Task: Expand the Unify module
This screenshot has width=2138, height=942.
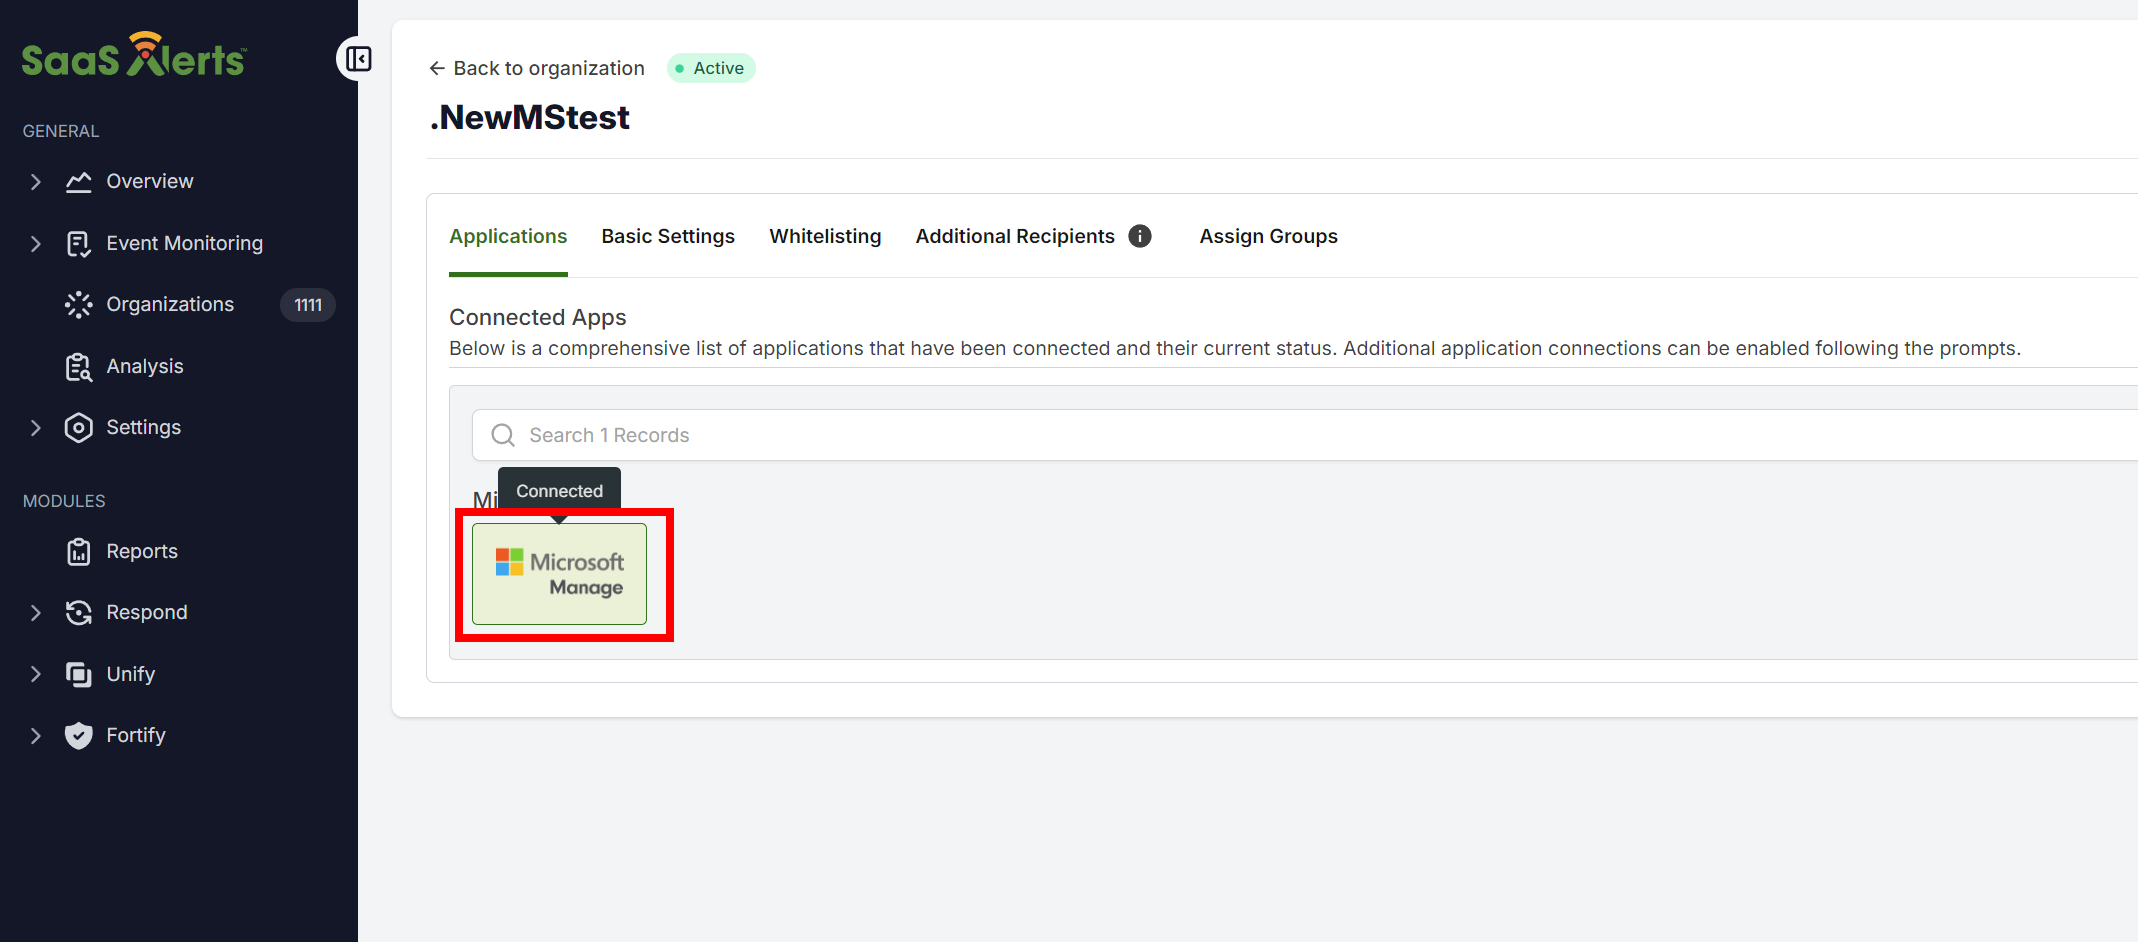Action: (36, 673)
